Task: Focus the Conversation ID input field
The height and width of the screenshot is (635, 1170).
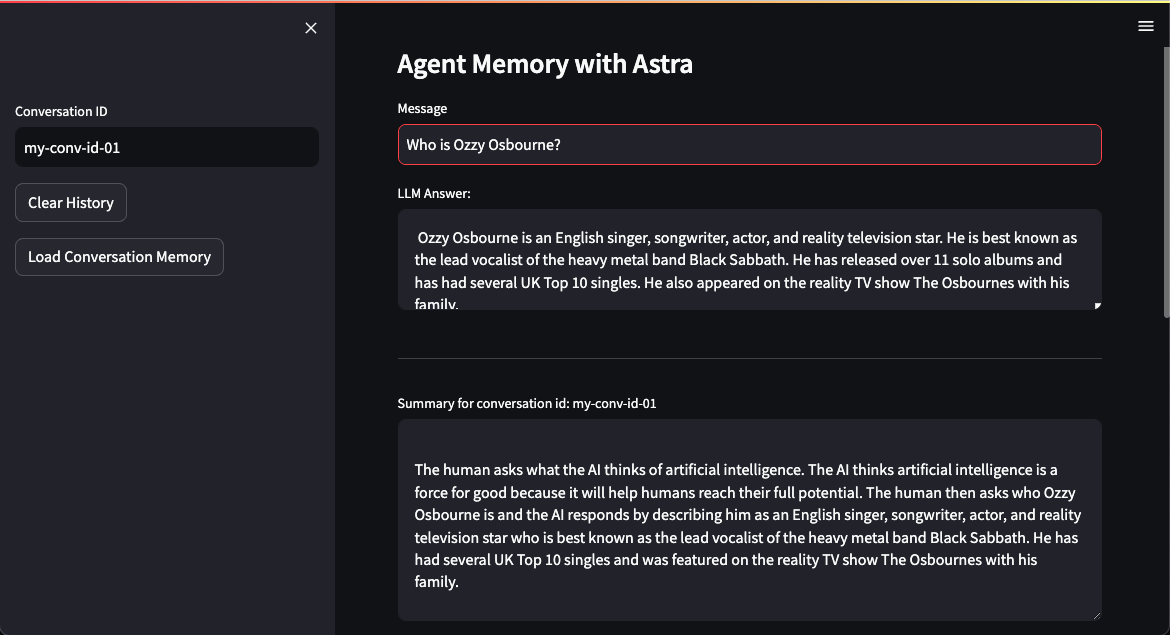Action: click(166, 147)
